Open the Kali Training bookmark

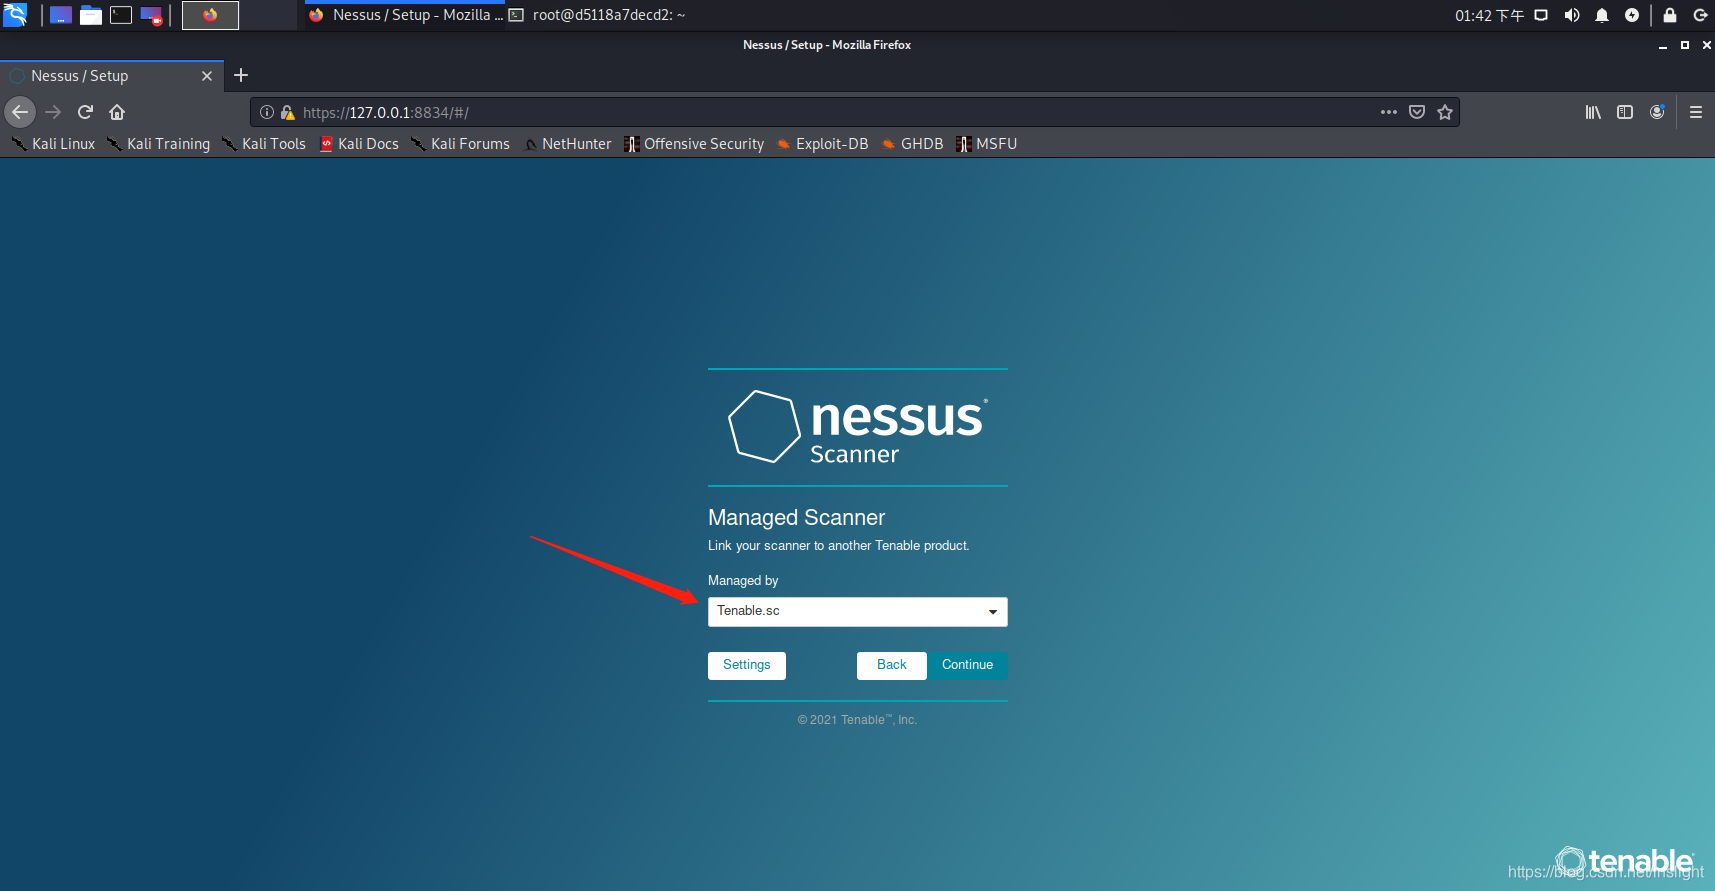coord(158,144)
